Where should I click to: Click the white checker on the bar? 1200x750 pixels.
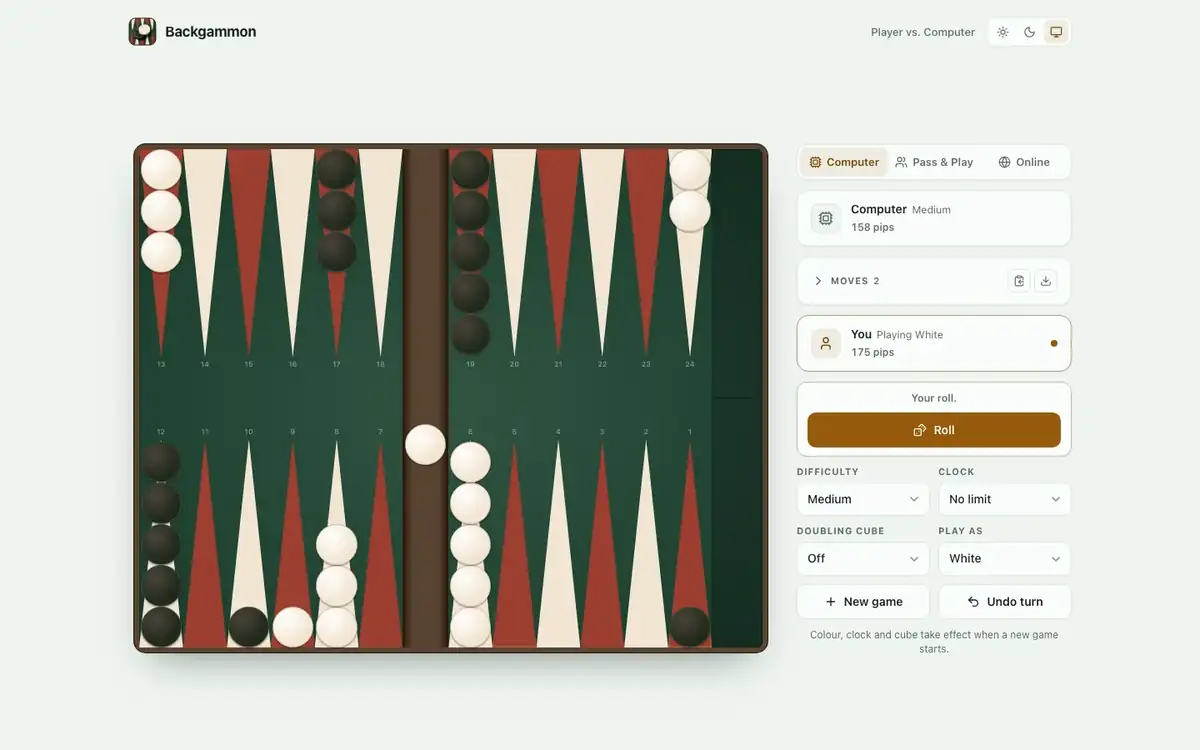click(x=425, y=445)
